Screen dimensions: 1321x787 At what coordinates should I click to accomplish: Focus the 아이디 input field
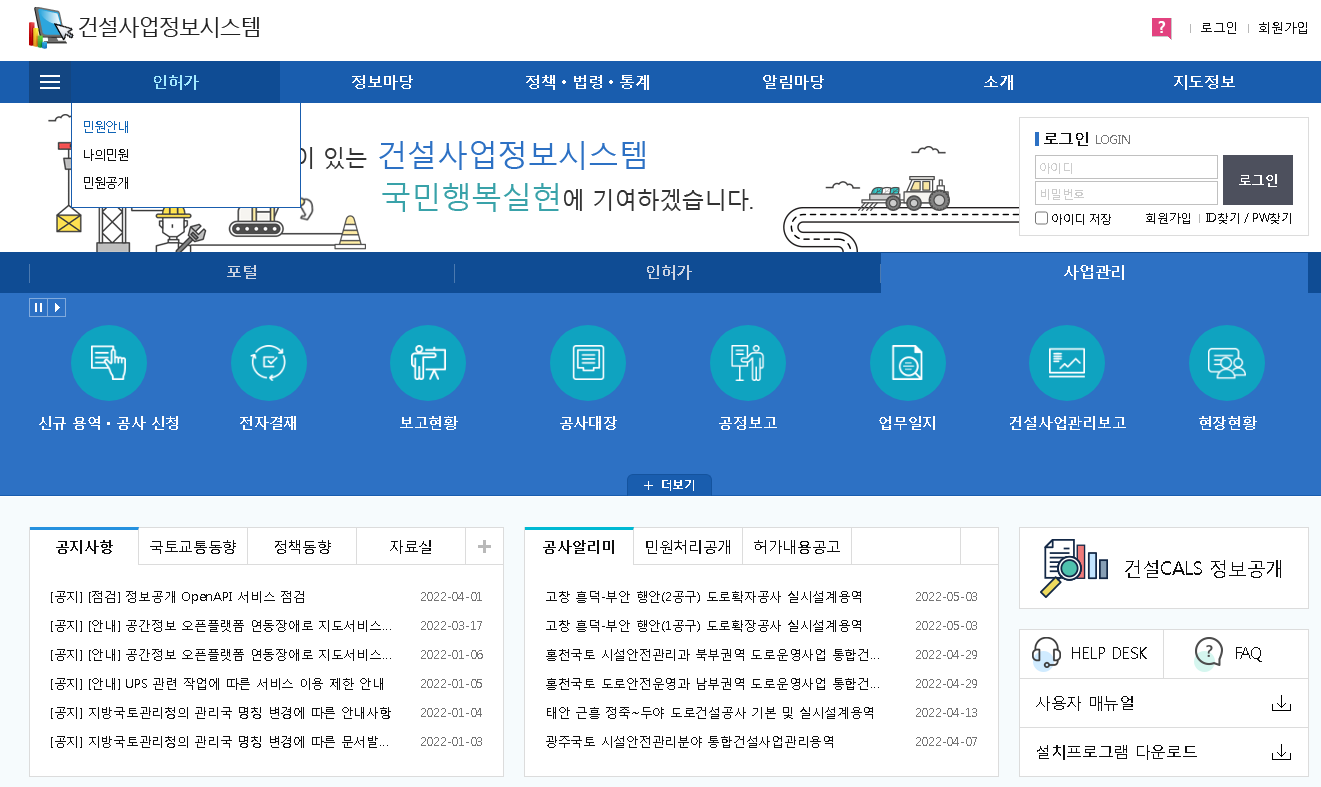coord(1126,167)
